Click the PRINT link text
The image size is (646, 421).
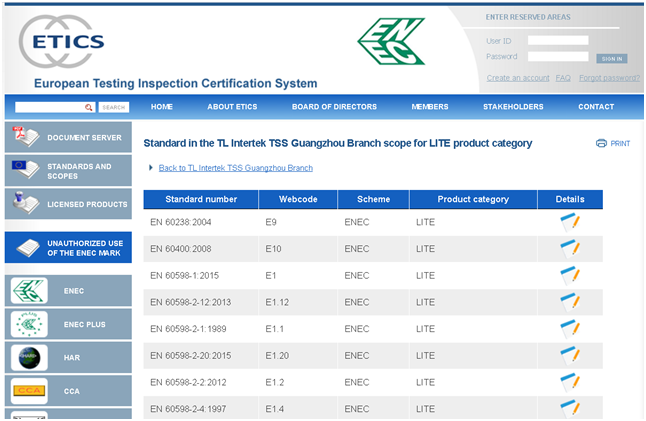coord(620,143)
